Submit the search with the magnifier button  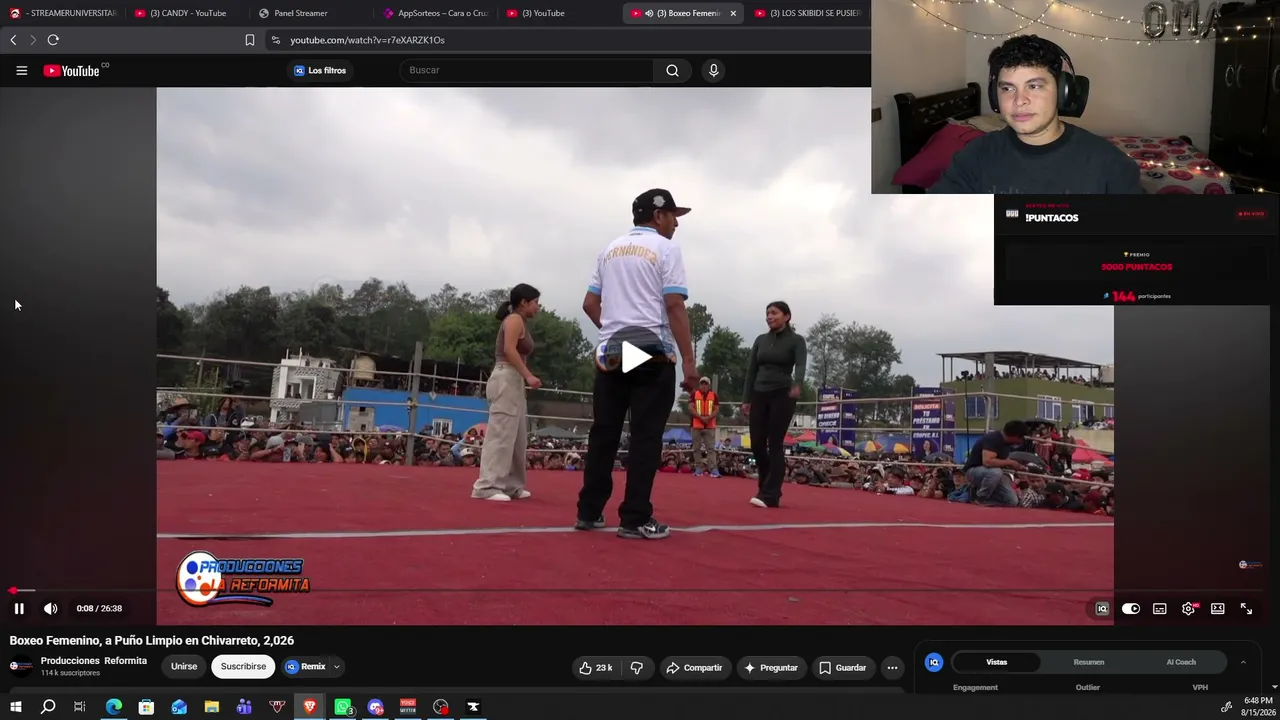click(672, 70)
